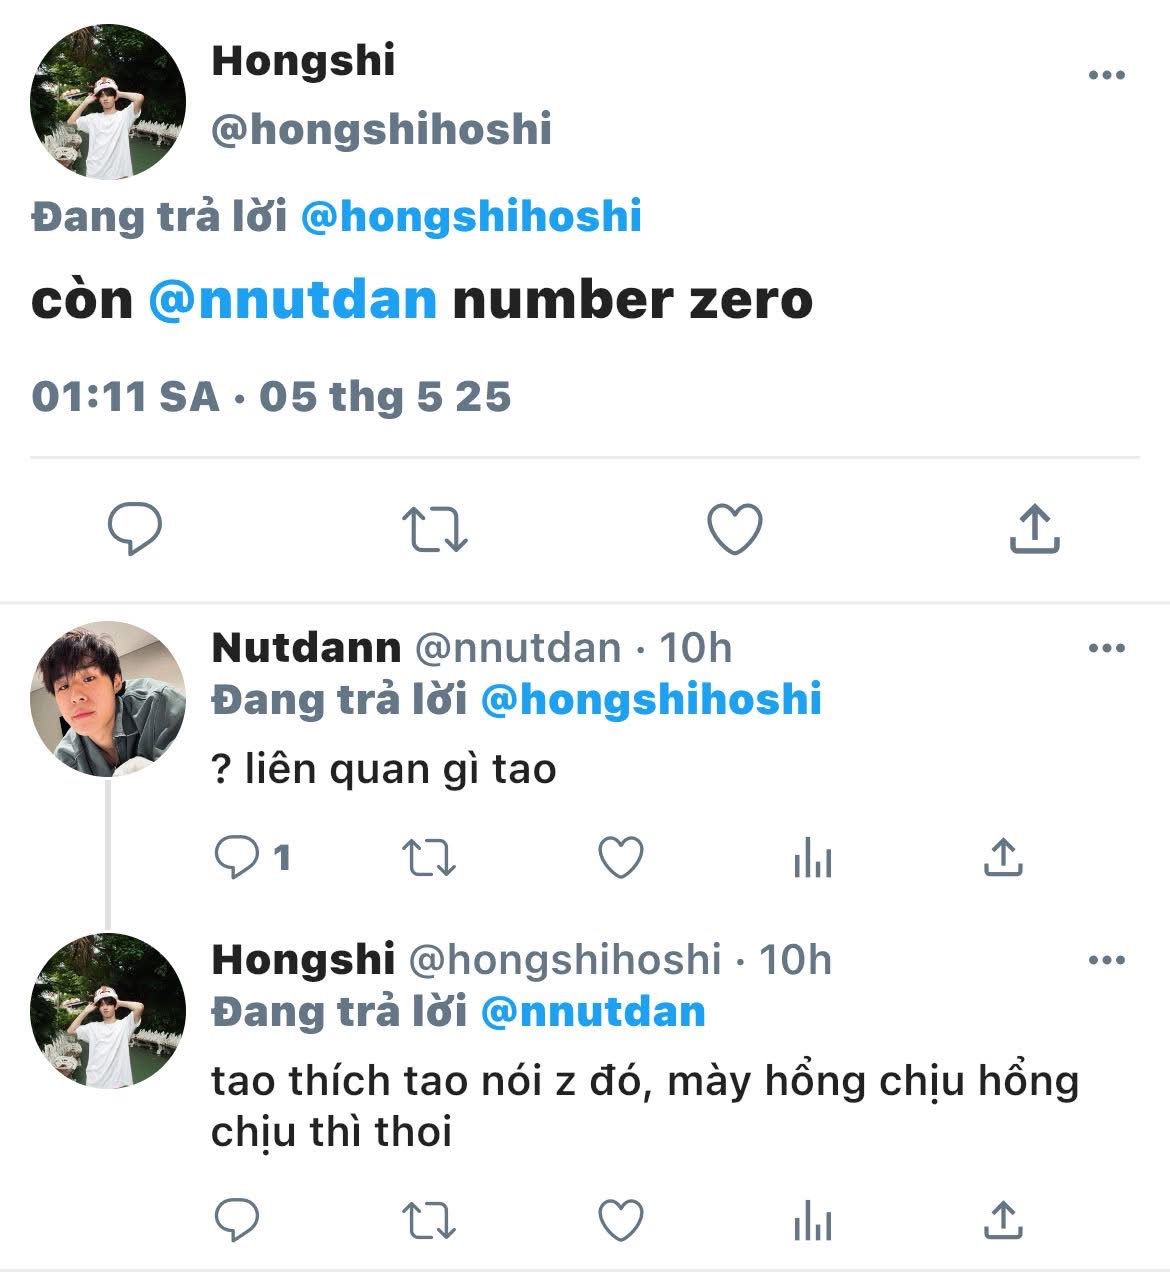Image resolution: width=1170 pixels, height=1272 pixels.
Task: Open reply thread on Nutdann's tweet
Action: click(x=253, y=858)
